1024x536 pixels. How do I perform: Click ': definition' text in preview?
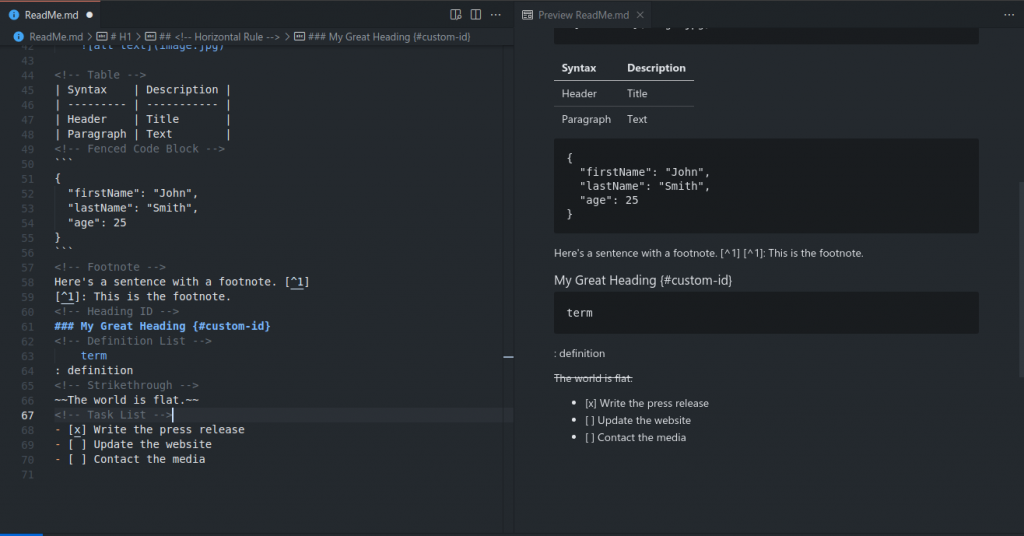pos(579,353)
